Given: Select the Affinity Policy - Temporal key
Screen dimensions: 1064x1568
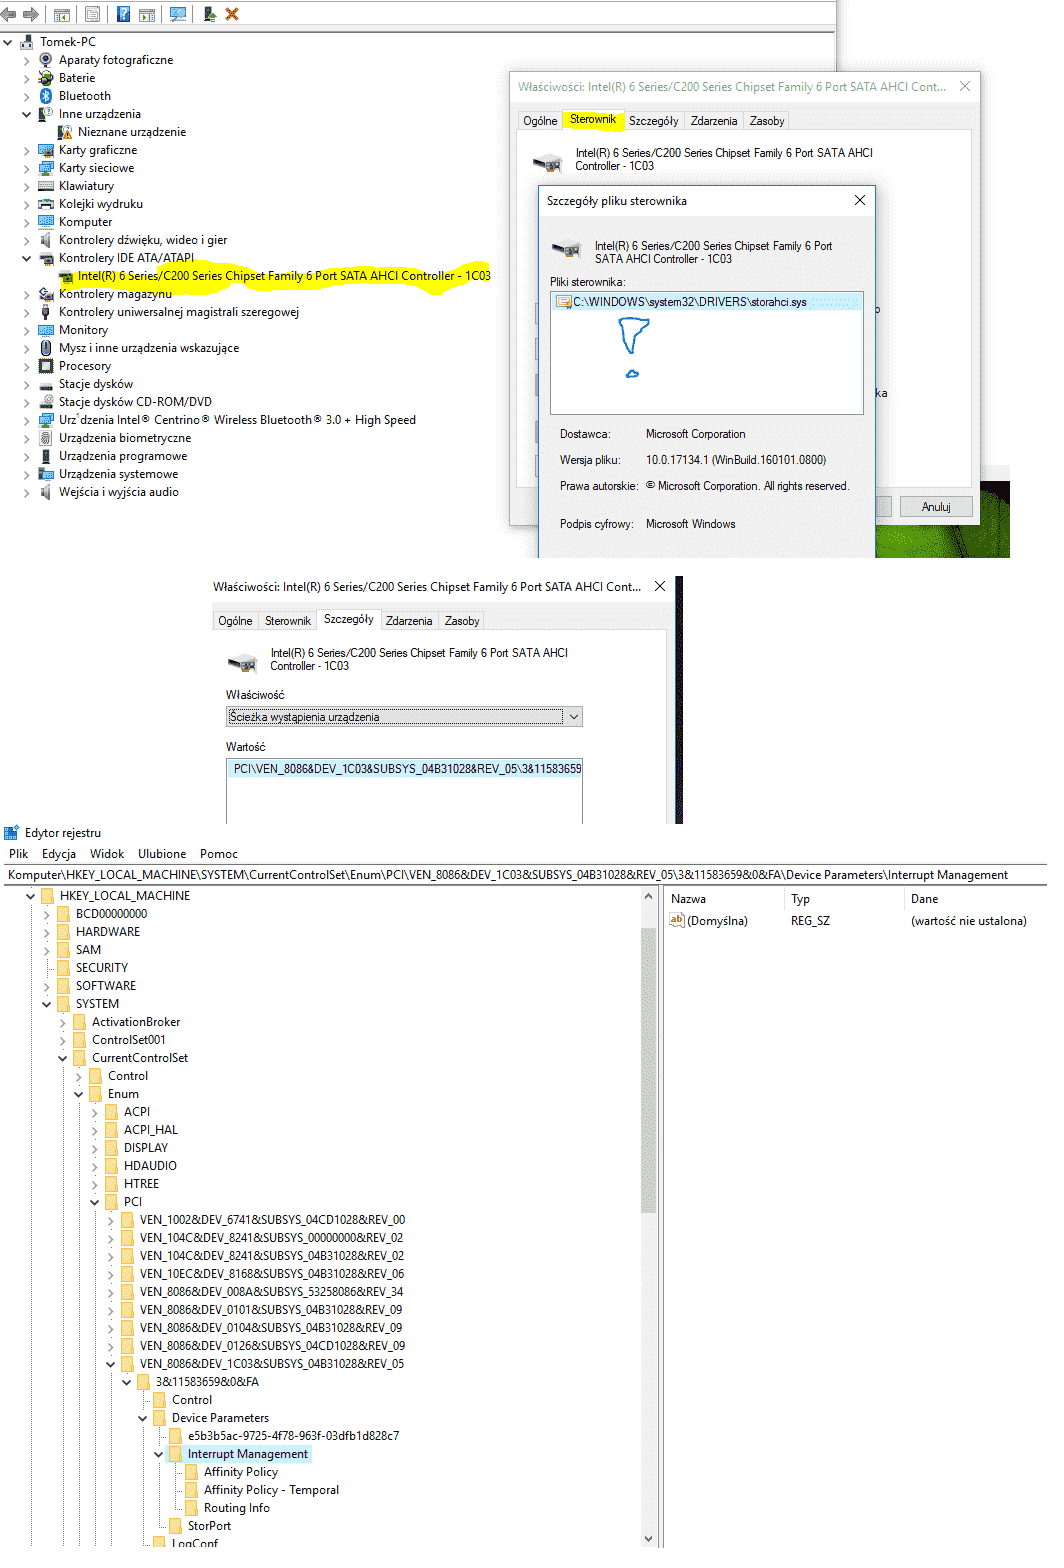Looking at the screenshot, I should tap(271, 1490).
